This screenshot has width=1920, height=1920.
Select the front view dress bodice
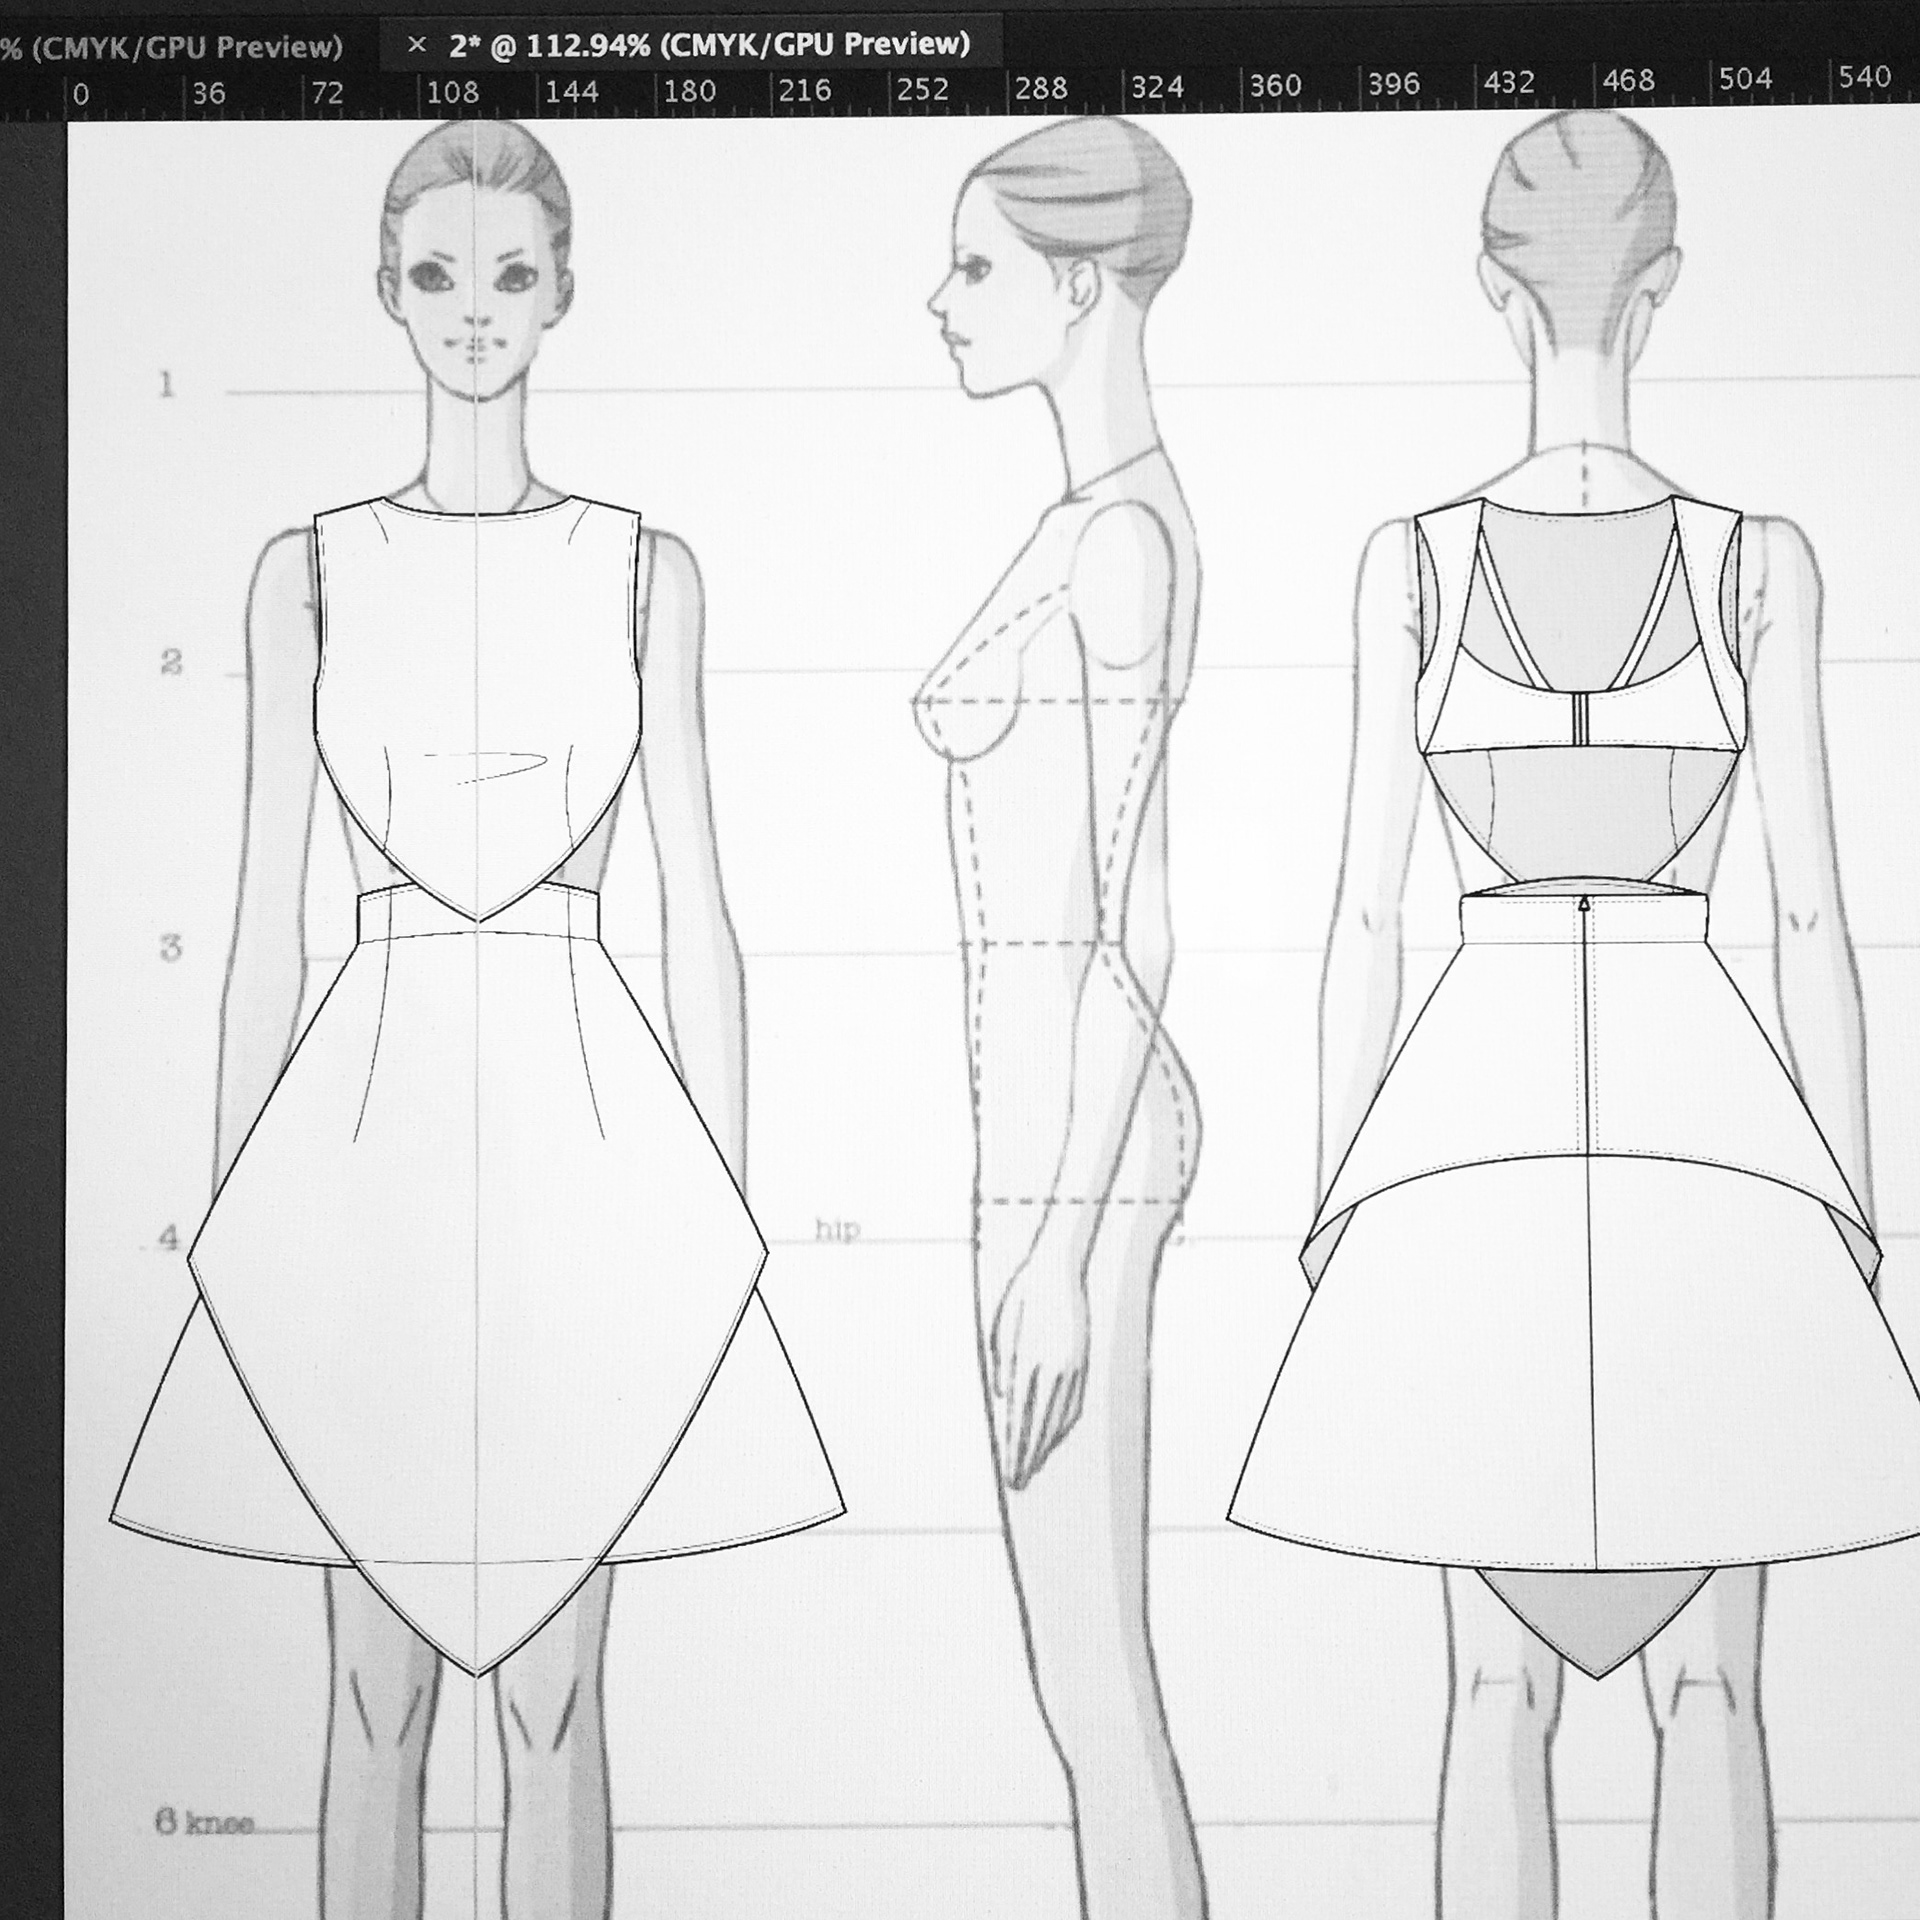(x=477, y=707)
